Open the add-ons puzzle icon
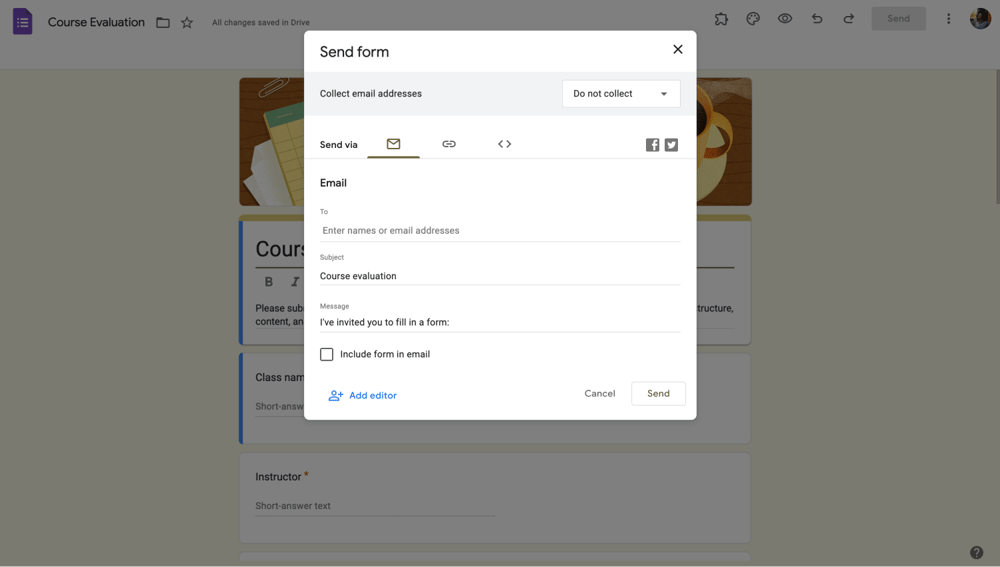 (x=721, y=19)
